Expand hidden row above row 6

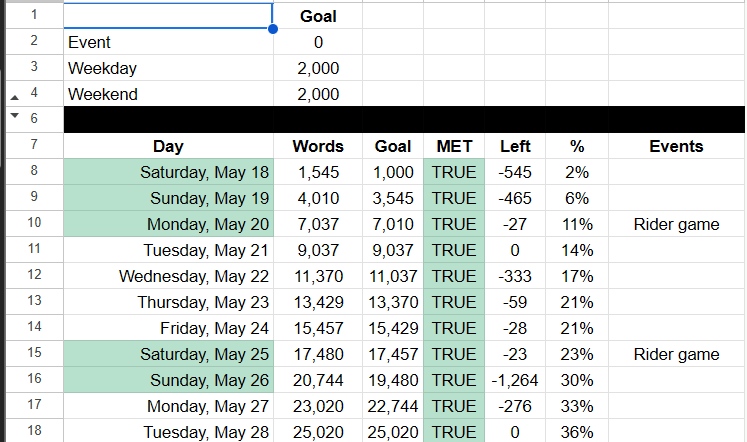point(15,115)
